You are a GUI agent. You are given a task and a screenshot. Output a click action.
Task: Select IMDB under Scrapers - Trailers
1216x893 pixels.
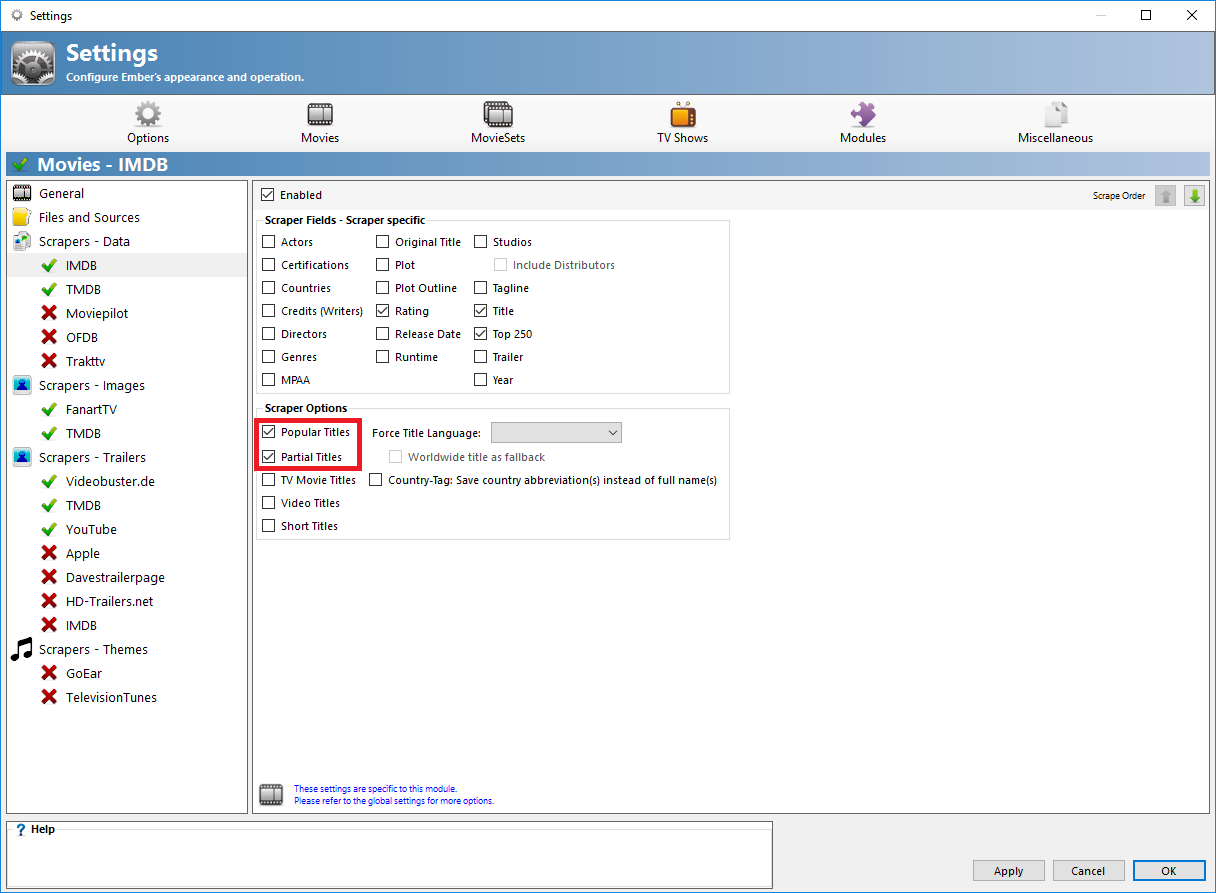(x=81, y=625)
